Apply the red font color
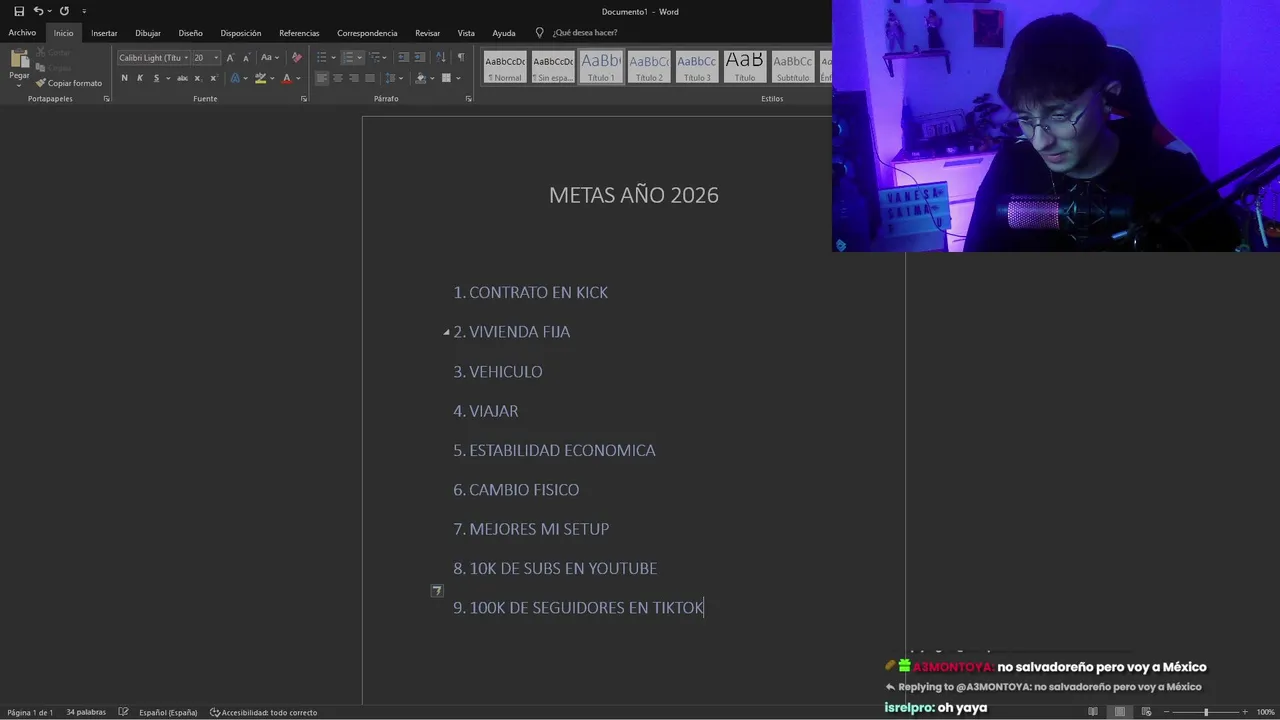 [286, 78]
